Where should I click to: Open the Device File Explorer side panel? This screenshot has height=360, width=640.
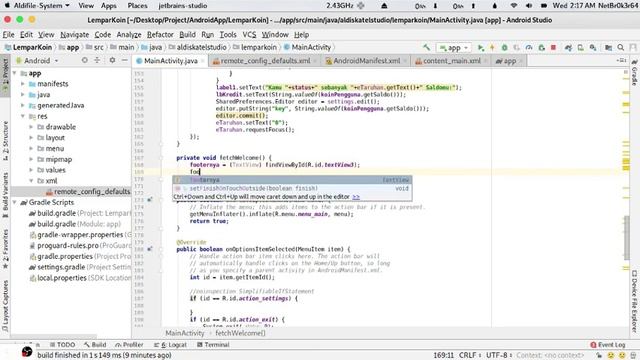[635, 301]
